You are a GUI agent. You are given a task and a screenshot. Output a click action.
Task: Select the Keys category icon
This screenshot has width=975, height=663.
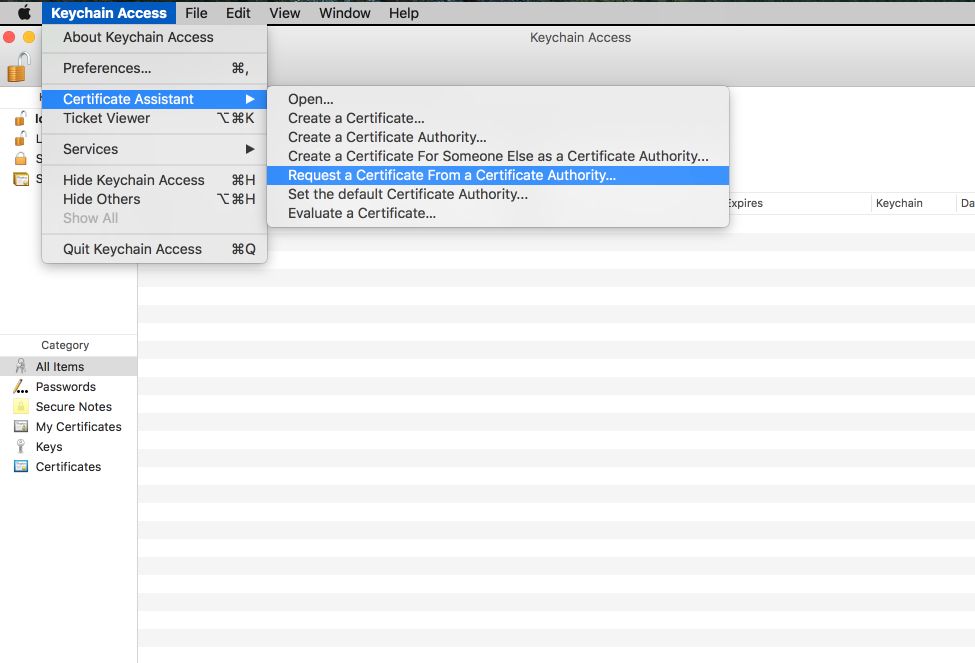click(x=21, y=446)
